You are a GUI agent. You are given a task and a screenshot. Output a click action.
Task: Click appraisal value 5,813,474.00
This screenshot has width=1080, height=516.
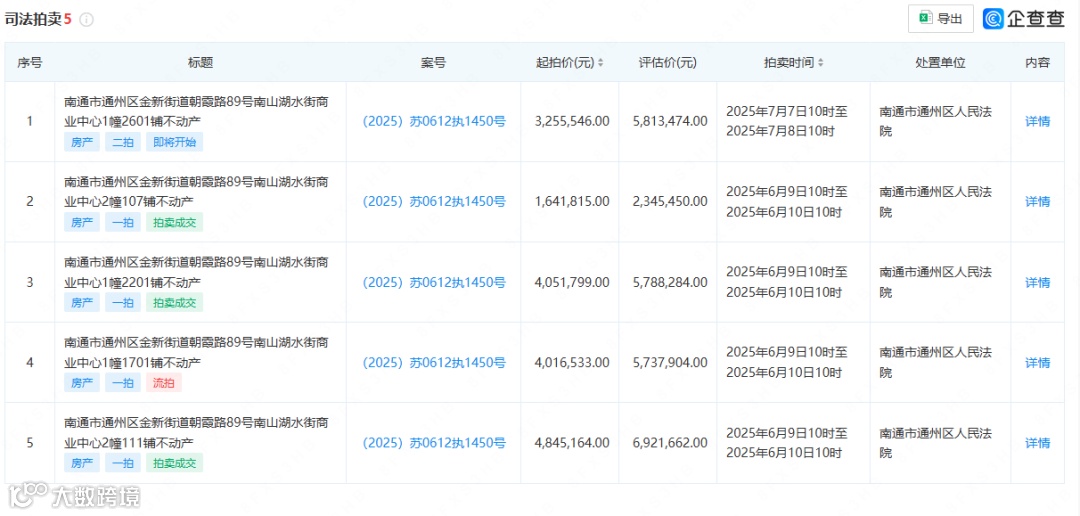pos(669,121)
